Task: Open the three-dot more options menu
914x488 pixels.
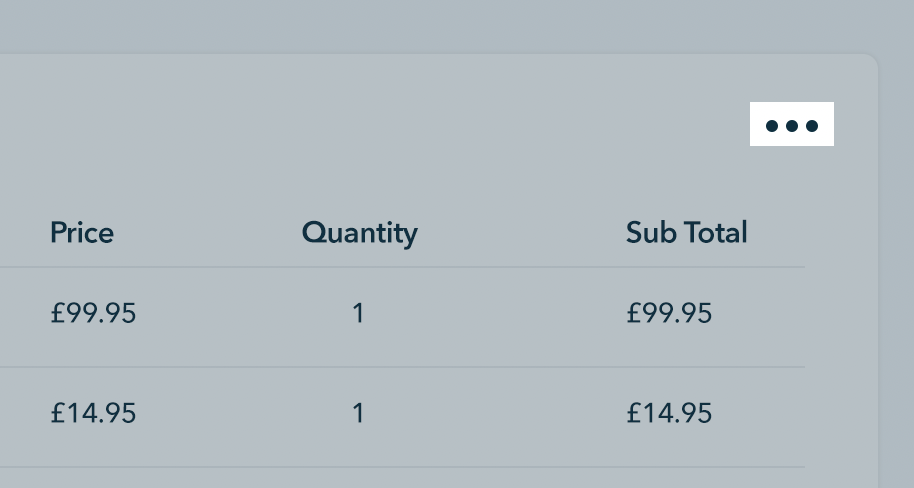Action: [x=791, y=125]
